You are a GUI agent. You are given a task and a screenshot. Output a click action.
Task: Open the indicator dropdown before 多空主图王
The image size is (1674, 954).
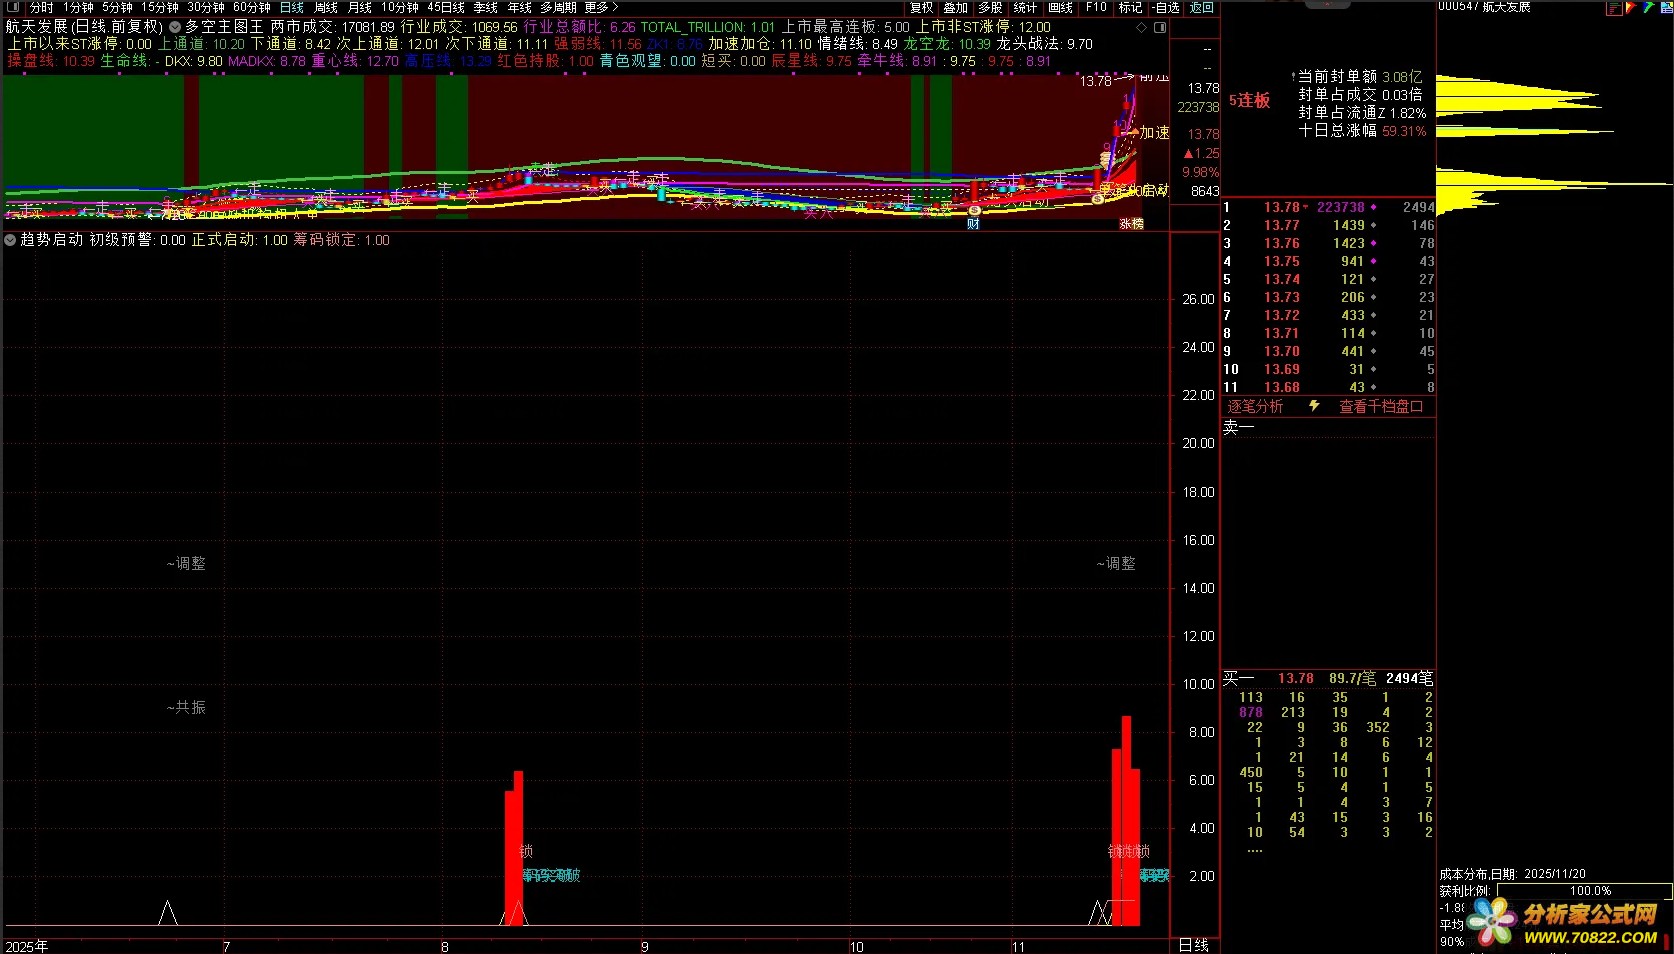pos(175,27)
